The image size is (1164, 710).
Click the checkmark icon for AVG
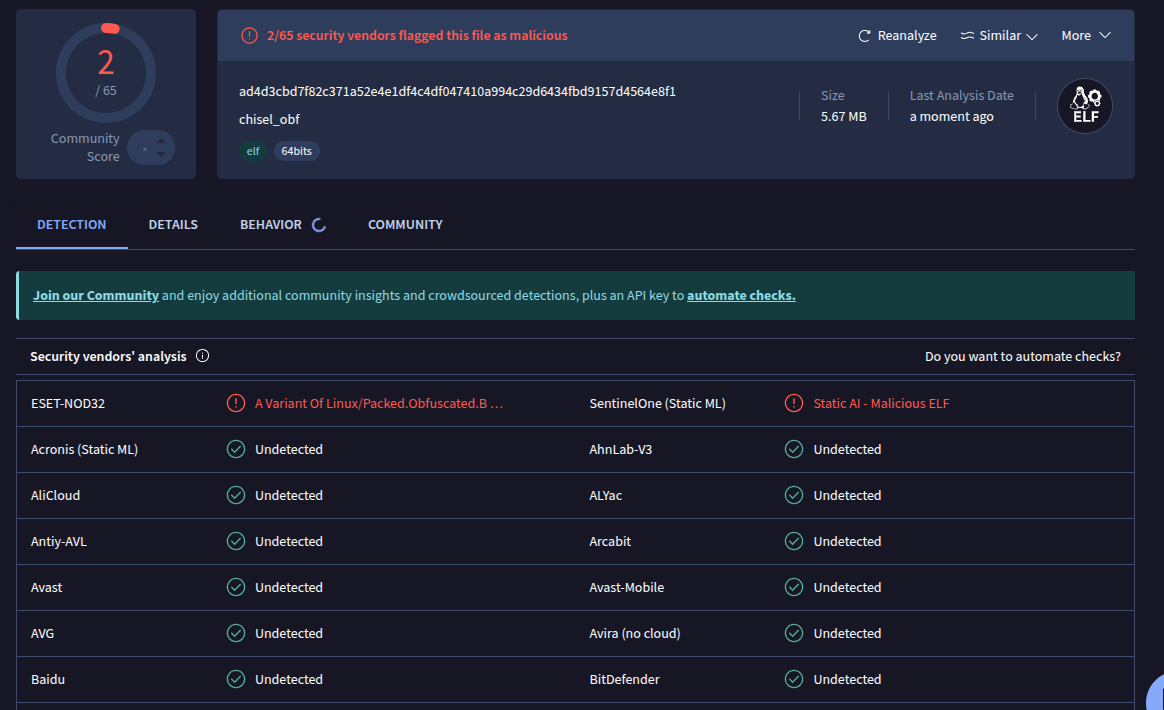(x=235, y=634)
